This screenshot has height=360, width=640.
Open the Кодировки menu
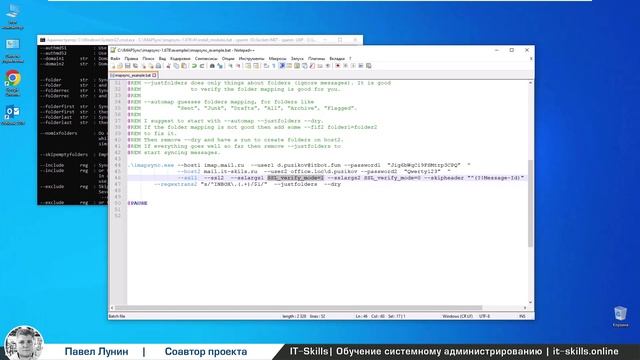point(180,59)
